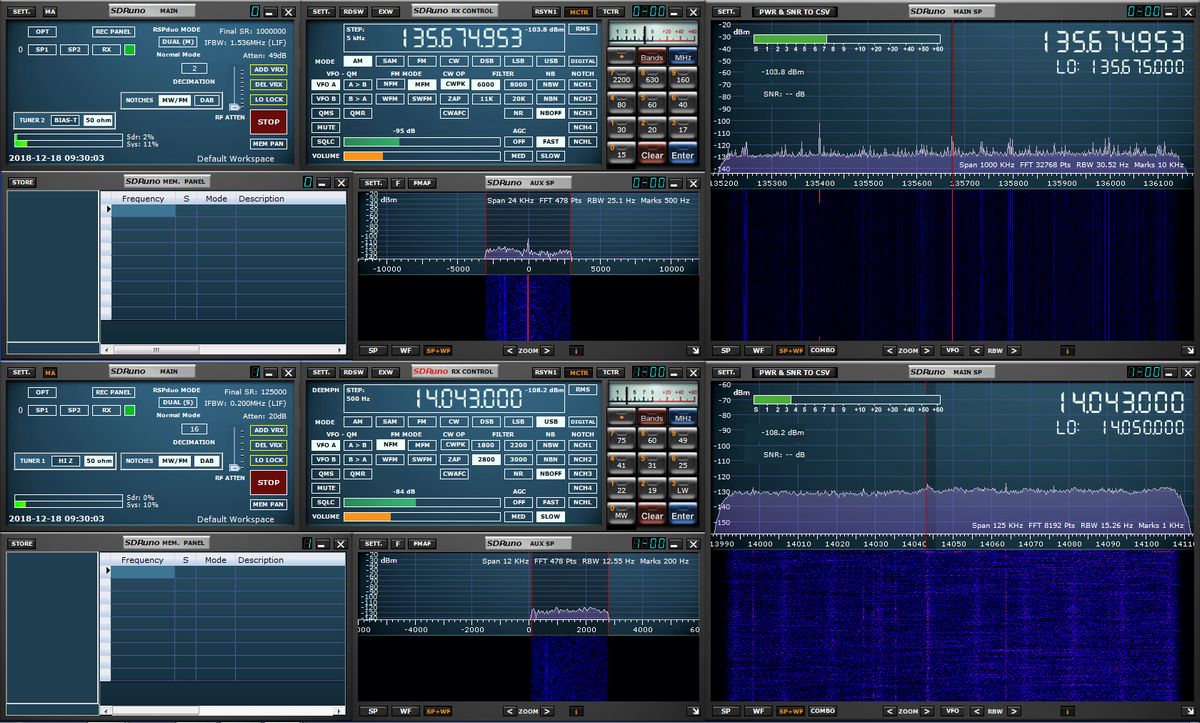Switch 14.043 MHz Main SP to COMBO view
This screenshot has width=1200, height=723.
(823, 711)
